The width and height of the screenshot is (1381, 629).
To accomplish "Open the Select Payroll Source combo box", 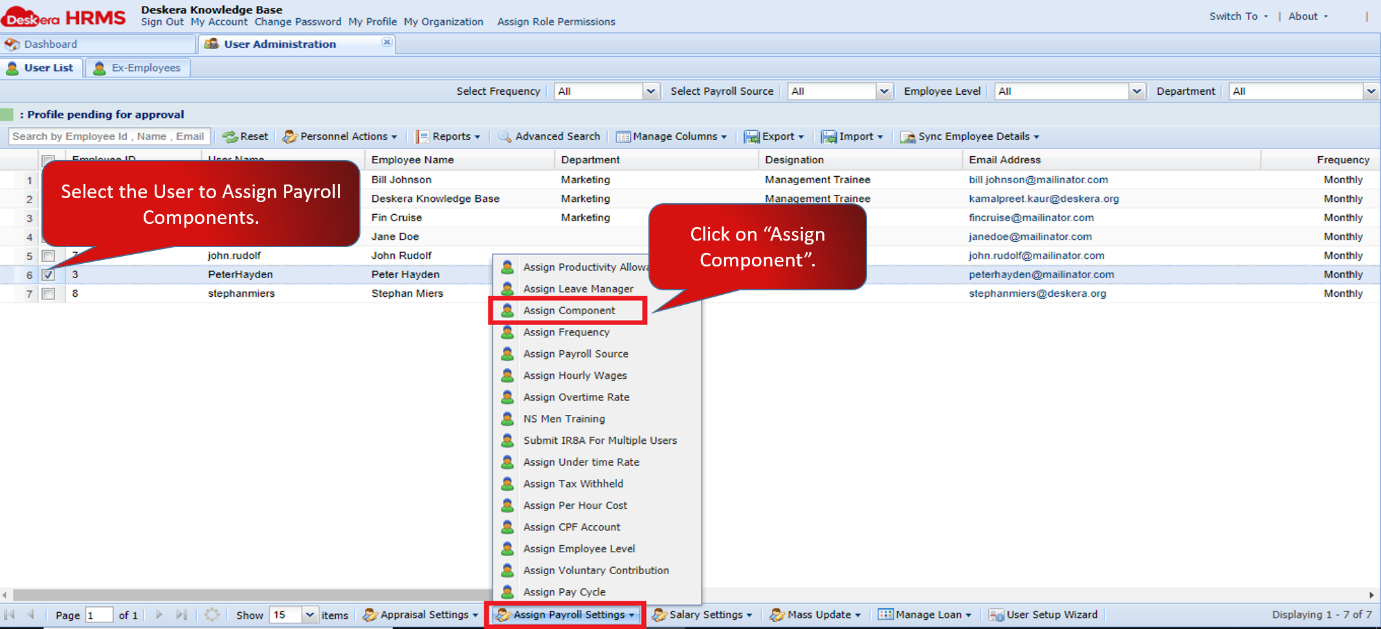I will tap(884, 91).
